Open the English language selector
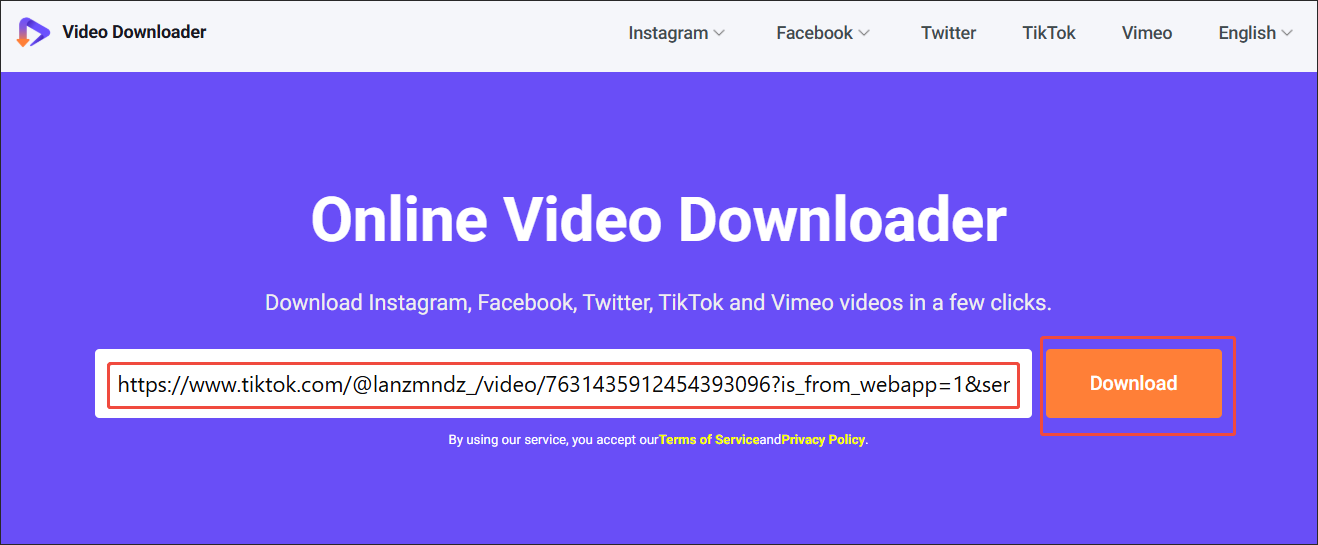 click(1255, 33)
